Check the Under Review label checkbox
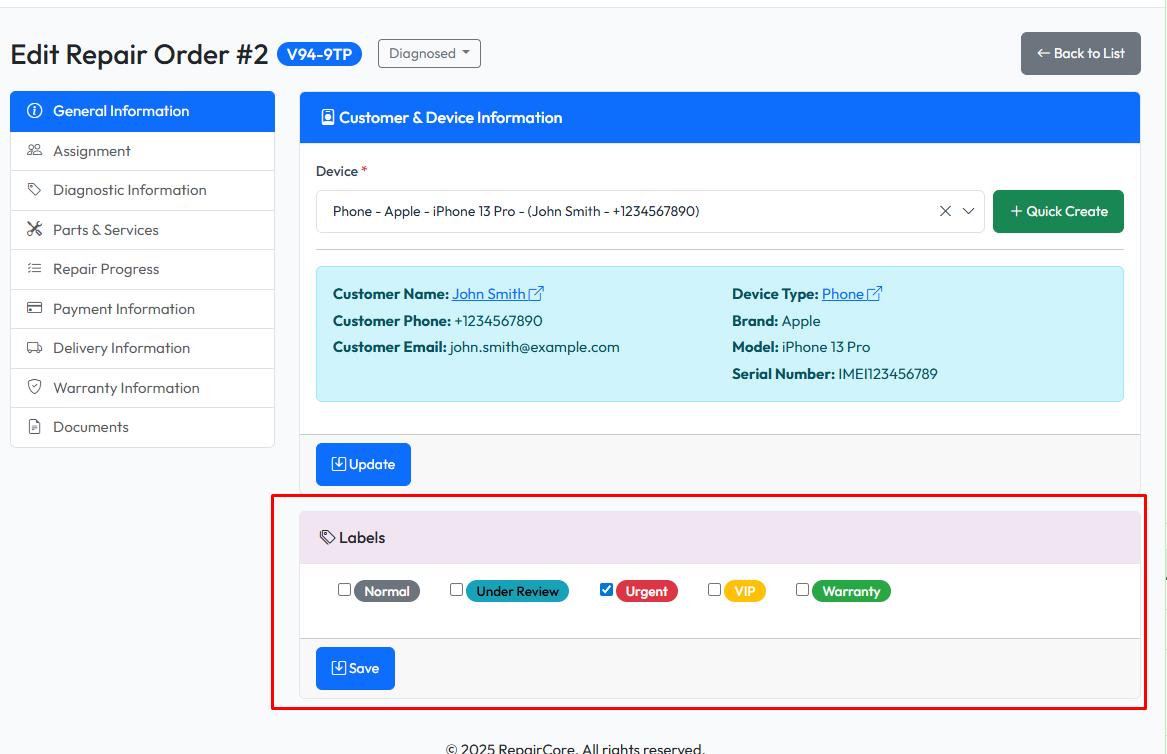The image size is (1167, 754). [x=456, y=590]
